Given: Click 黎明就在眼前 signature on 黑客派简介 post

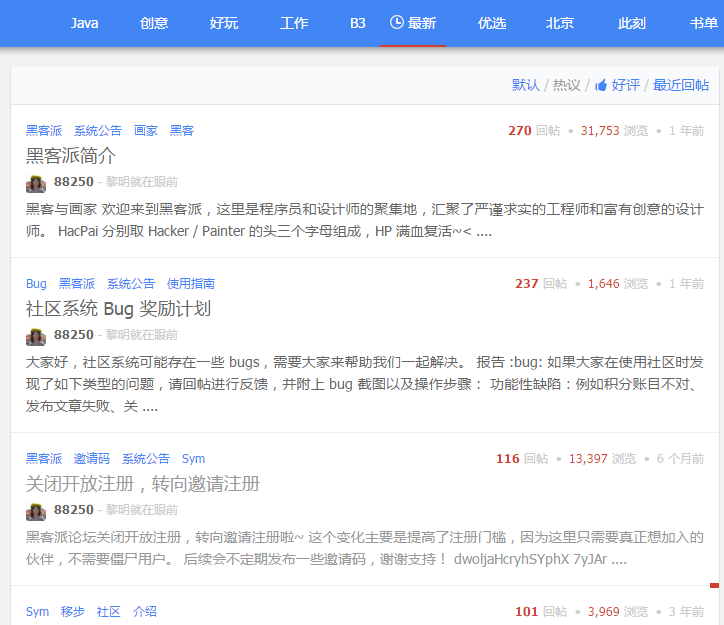Looking at the screenshot, I should (x=142, y=182).
